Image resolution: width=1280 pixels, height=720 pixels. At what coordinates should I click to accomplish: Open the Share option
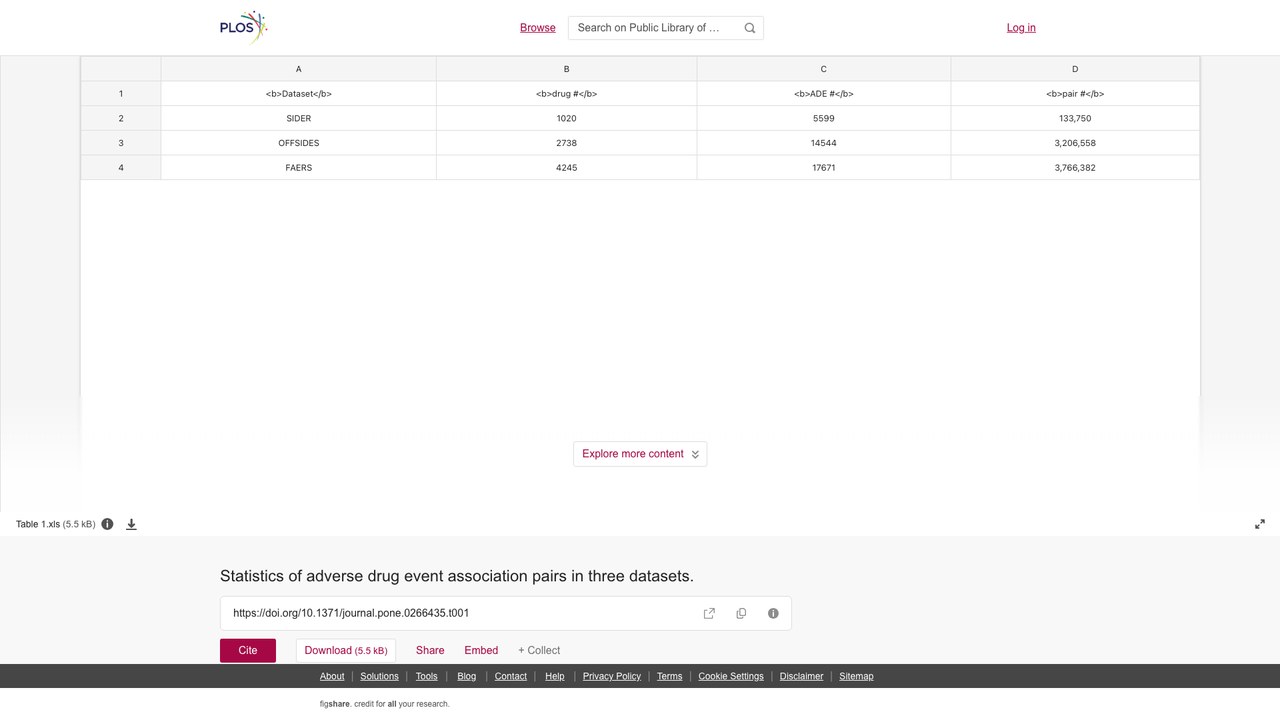(x=430, y=650)
